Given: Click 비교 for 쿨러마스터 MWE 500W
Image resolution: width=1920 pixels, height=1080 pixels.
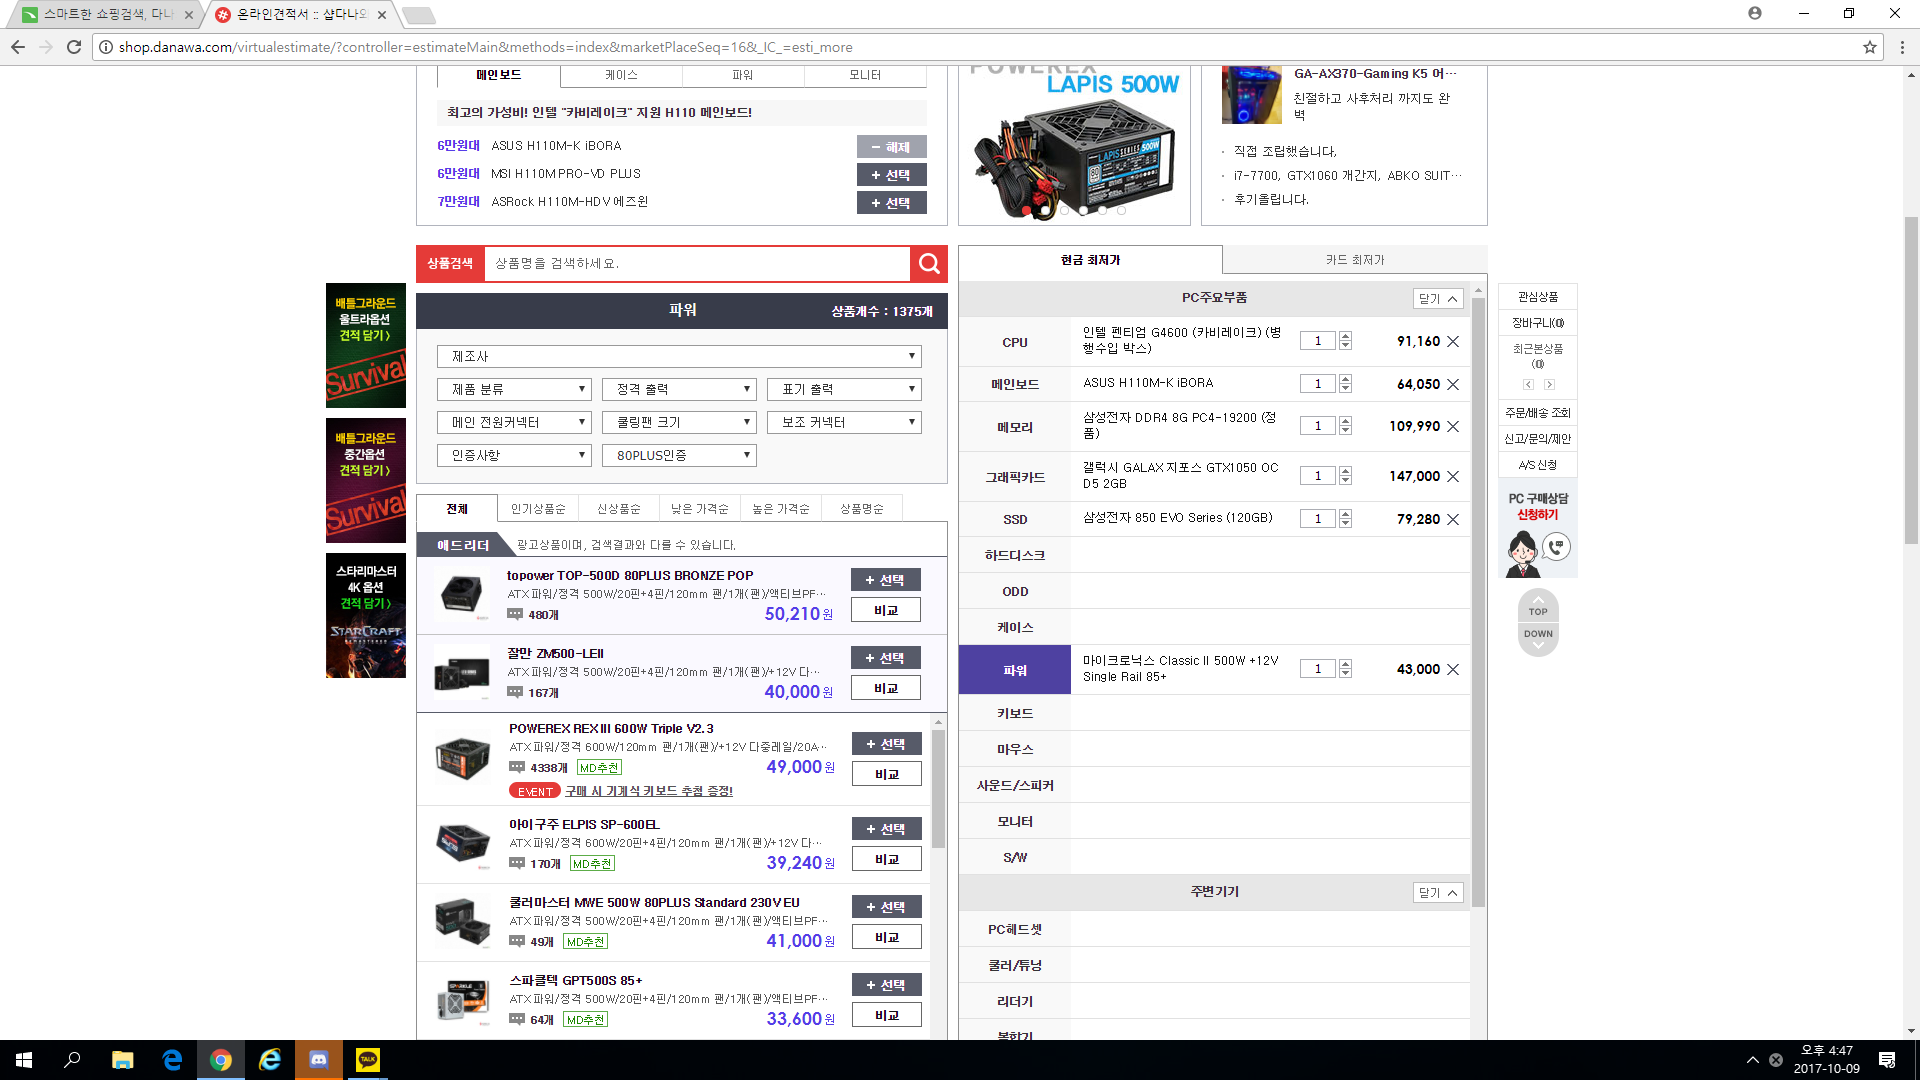Looking at the screenshot, I should tap(886, 938).
